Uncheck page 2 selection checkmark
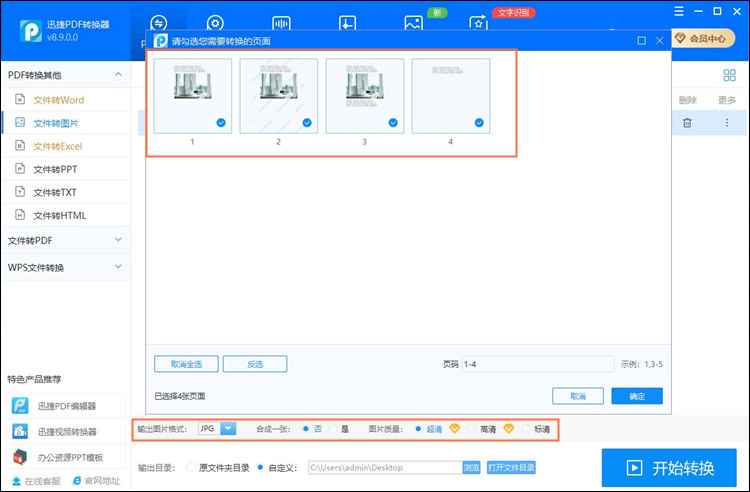Screen dimensions: 750x492 click(x=307, y=123)
